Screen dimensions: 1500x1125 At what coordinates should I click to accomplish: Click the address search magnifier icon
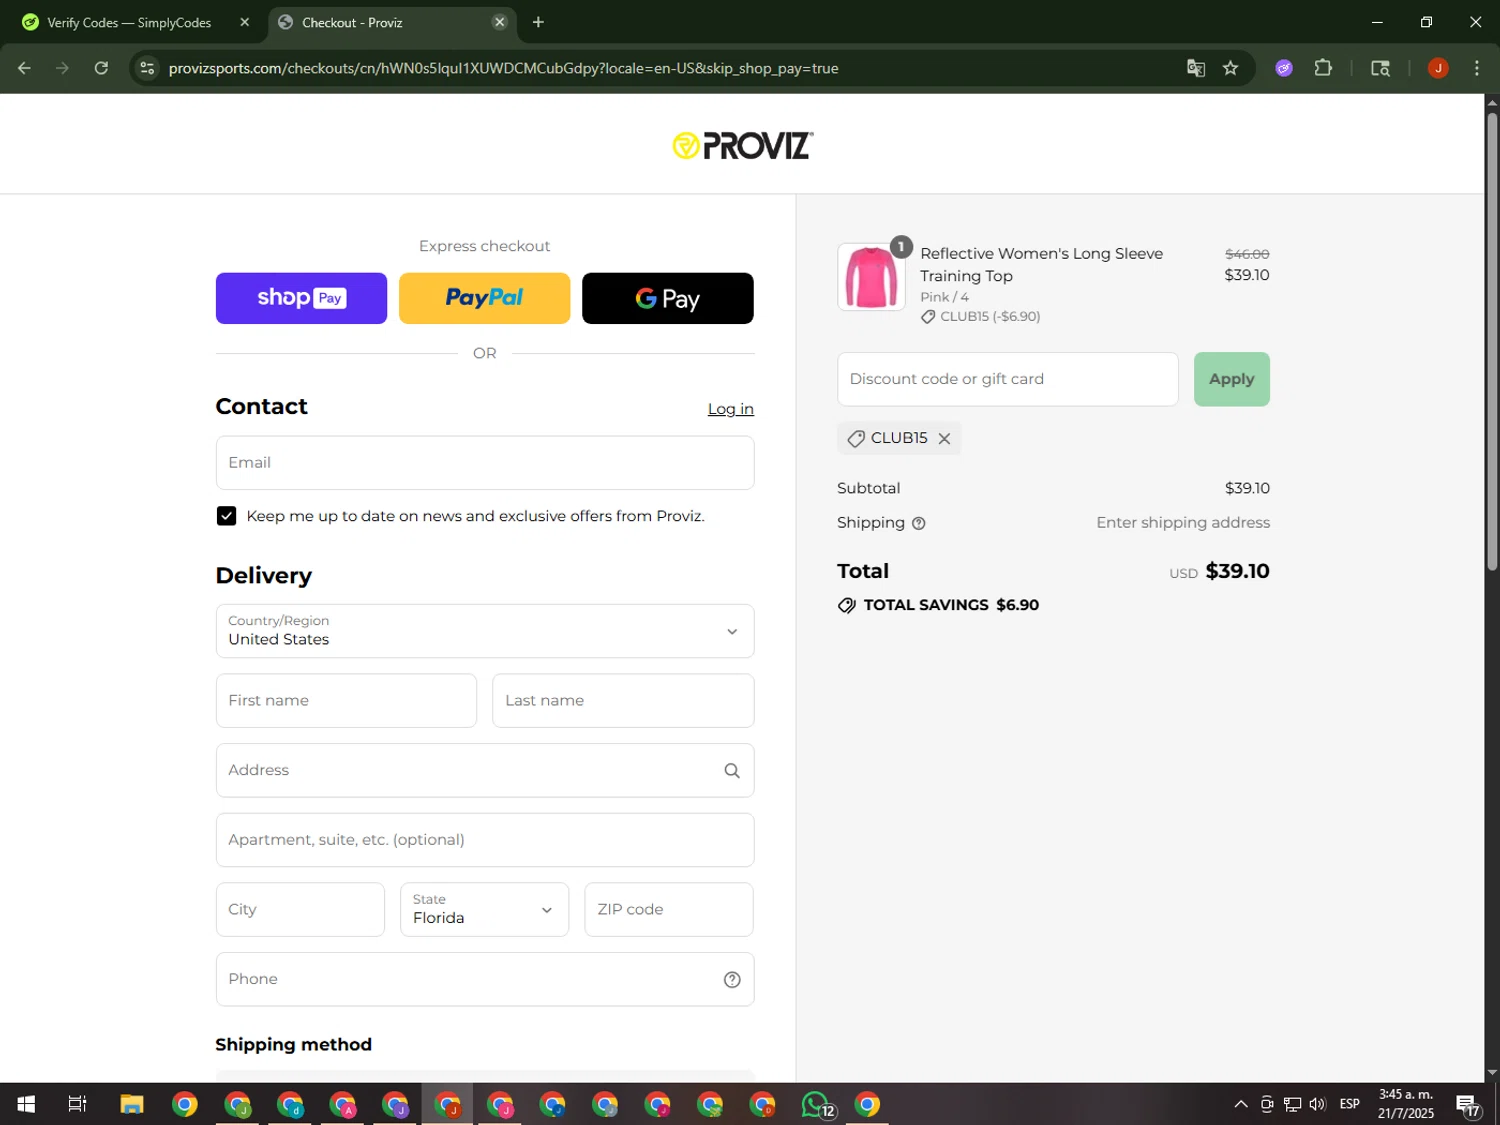click(732, 771)
